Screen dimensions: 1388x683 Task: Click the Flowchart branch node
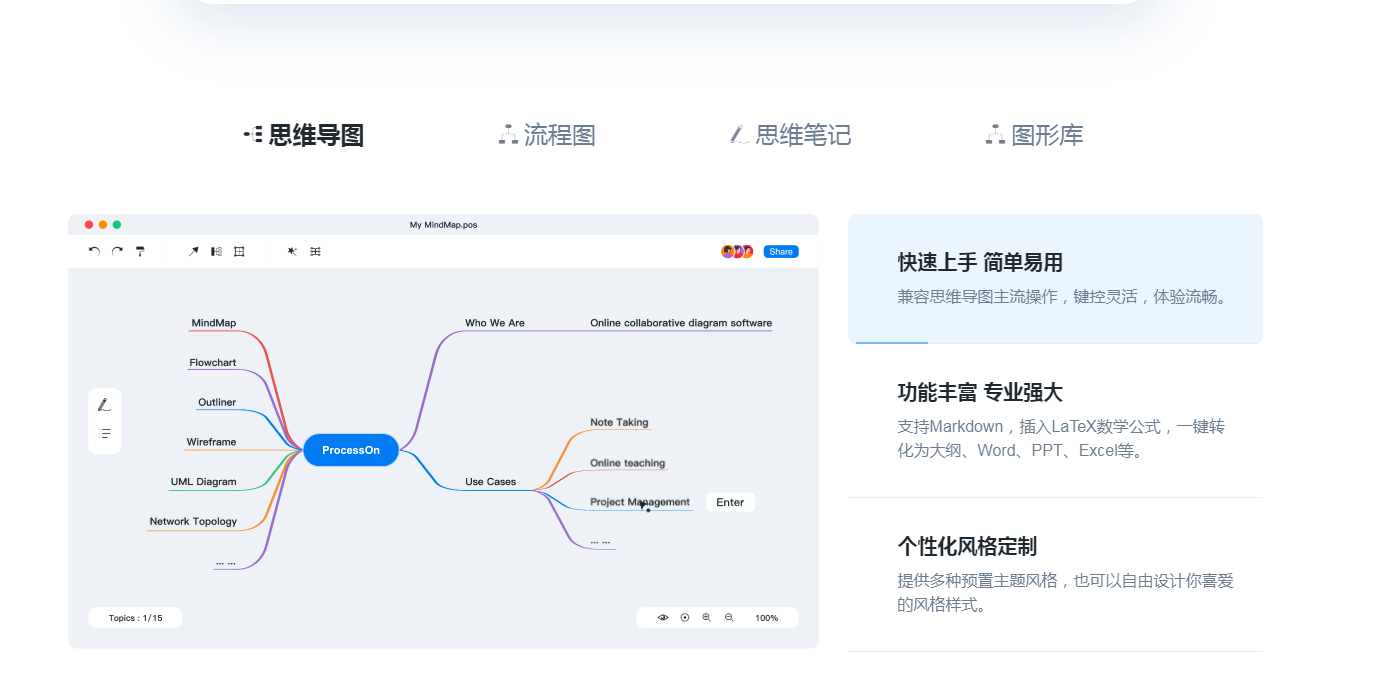(x=213, y=363)
